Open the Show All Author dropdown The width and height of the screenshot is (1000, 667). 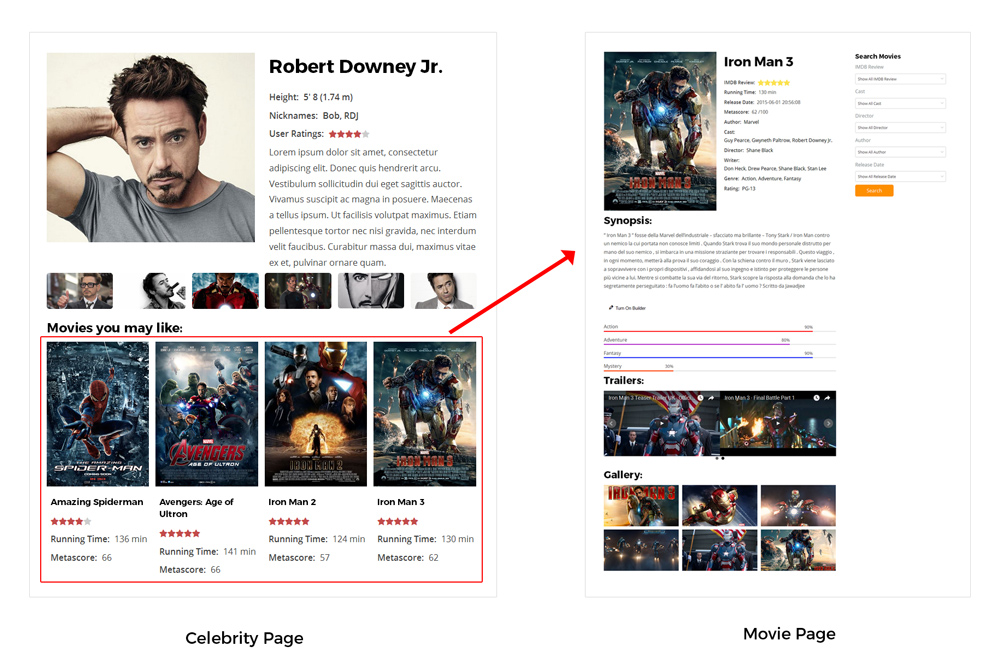point(900,152)
